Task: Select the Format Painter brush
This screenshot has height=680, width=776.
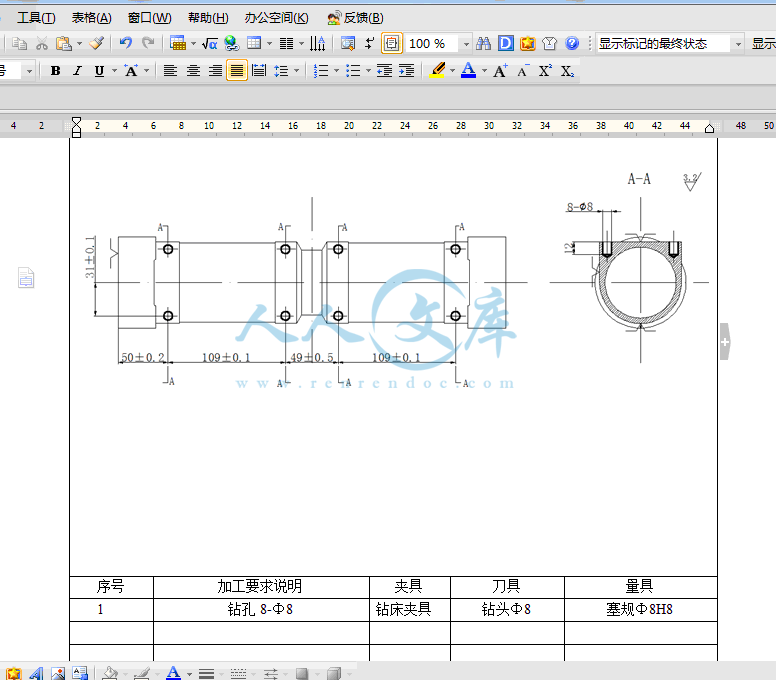Action: 97,43
